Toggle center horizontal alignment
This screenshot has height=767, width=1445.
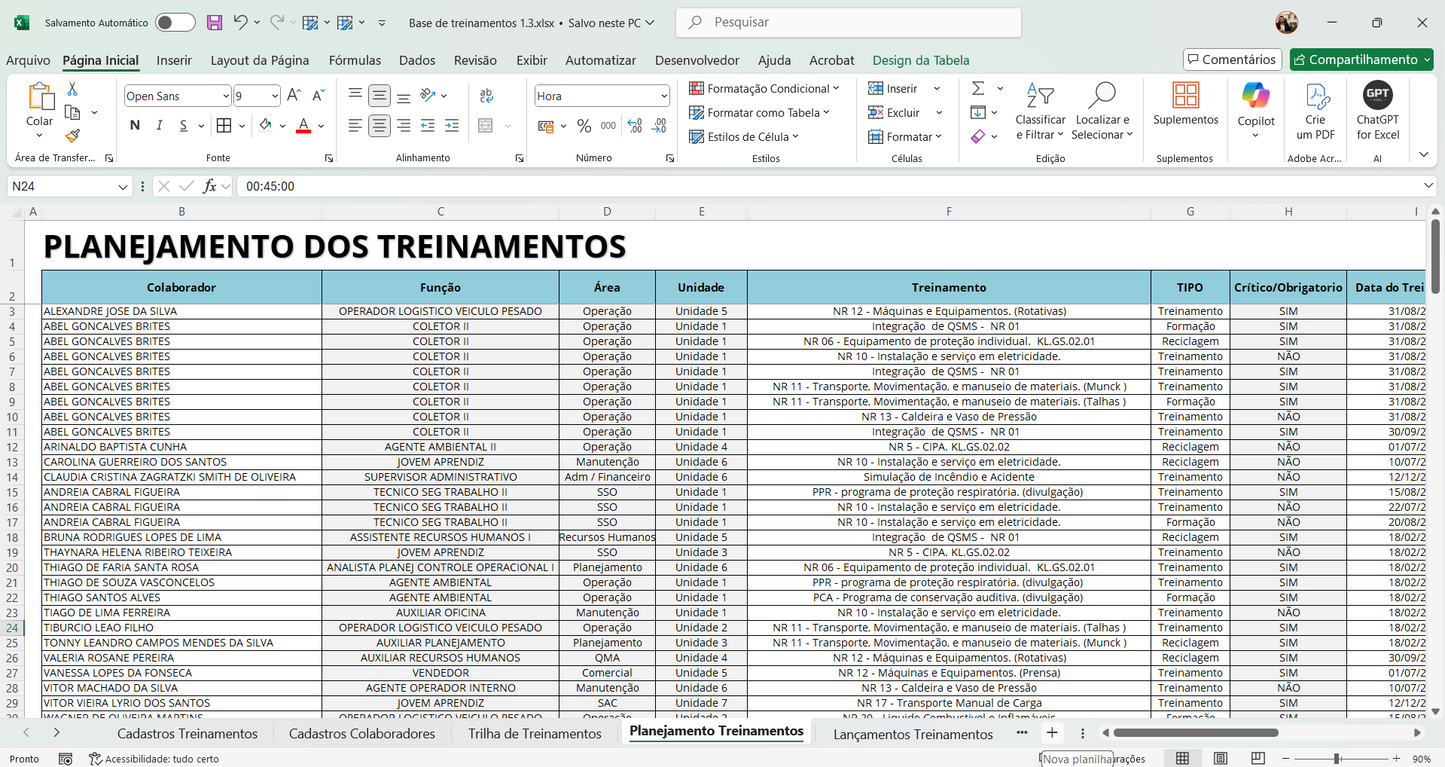click(379, 126)
